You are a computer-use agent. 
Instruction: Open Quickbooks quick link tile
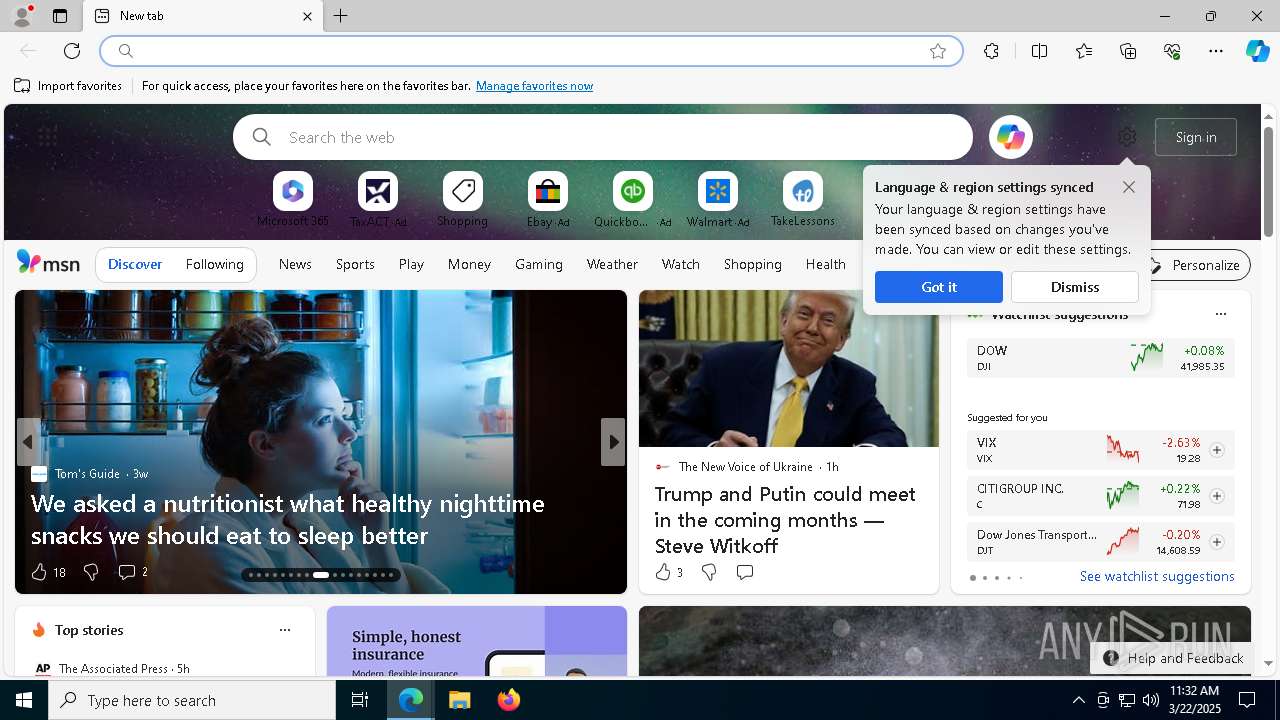coord(633,199)
